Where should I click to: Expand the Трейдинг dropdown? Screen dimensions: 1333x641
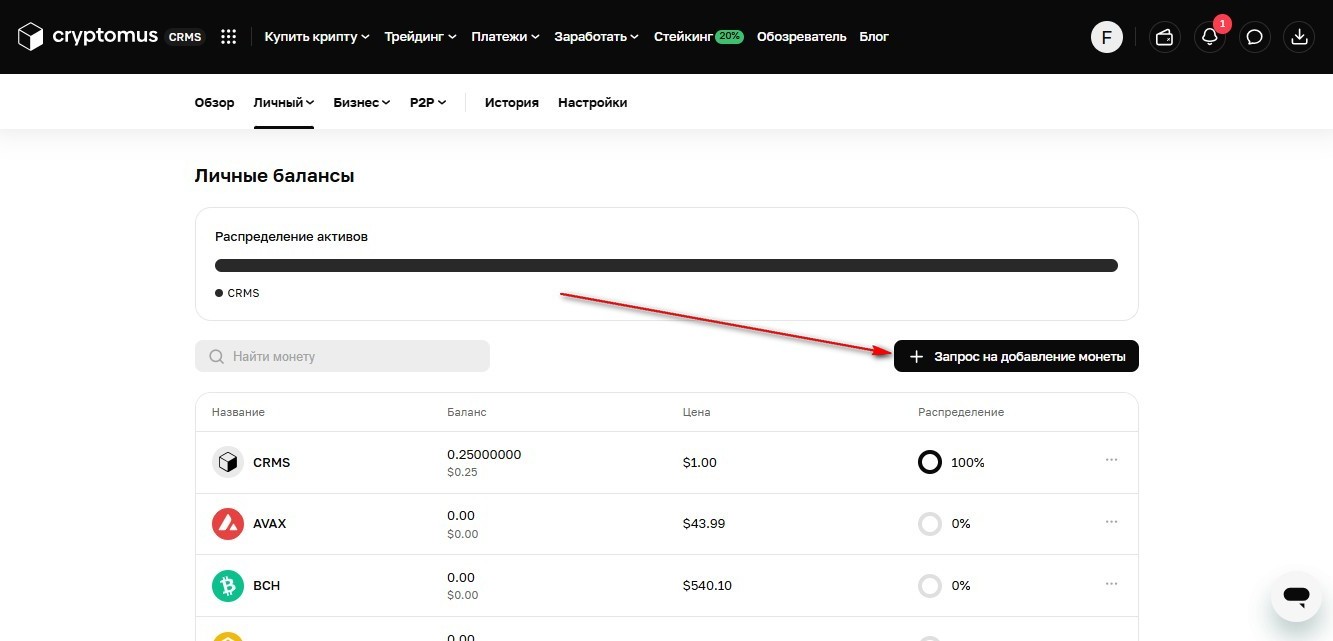421,37
